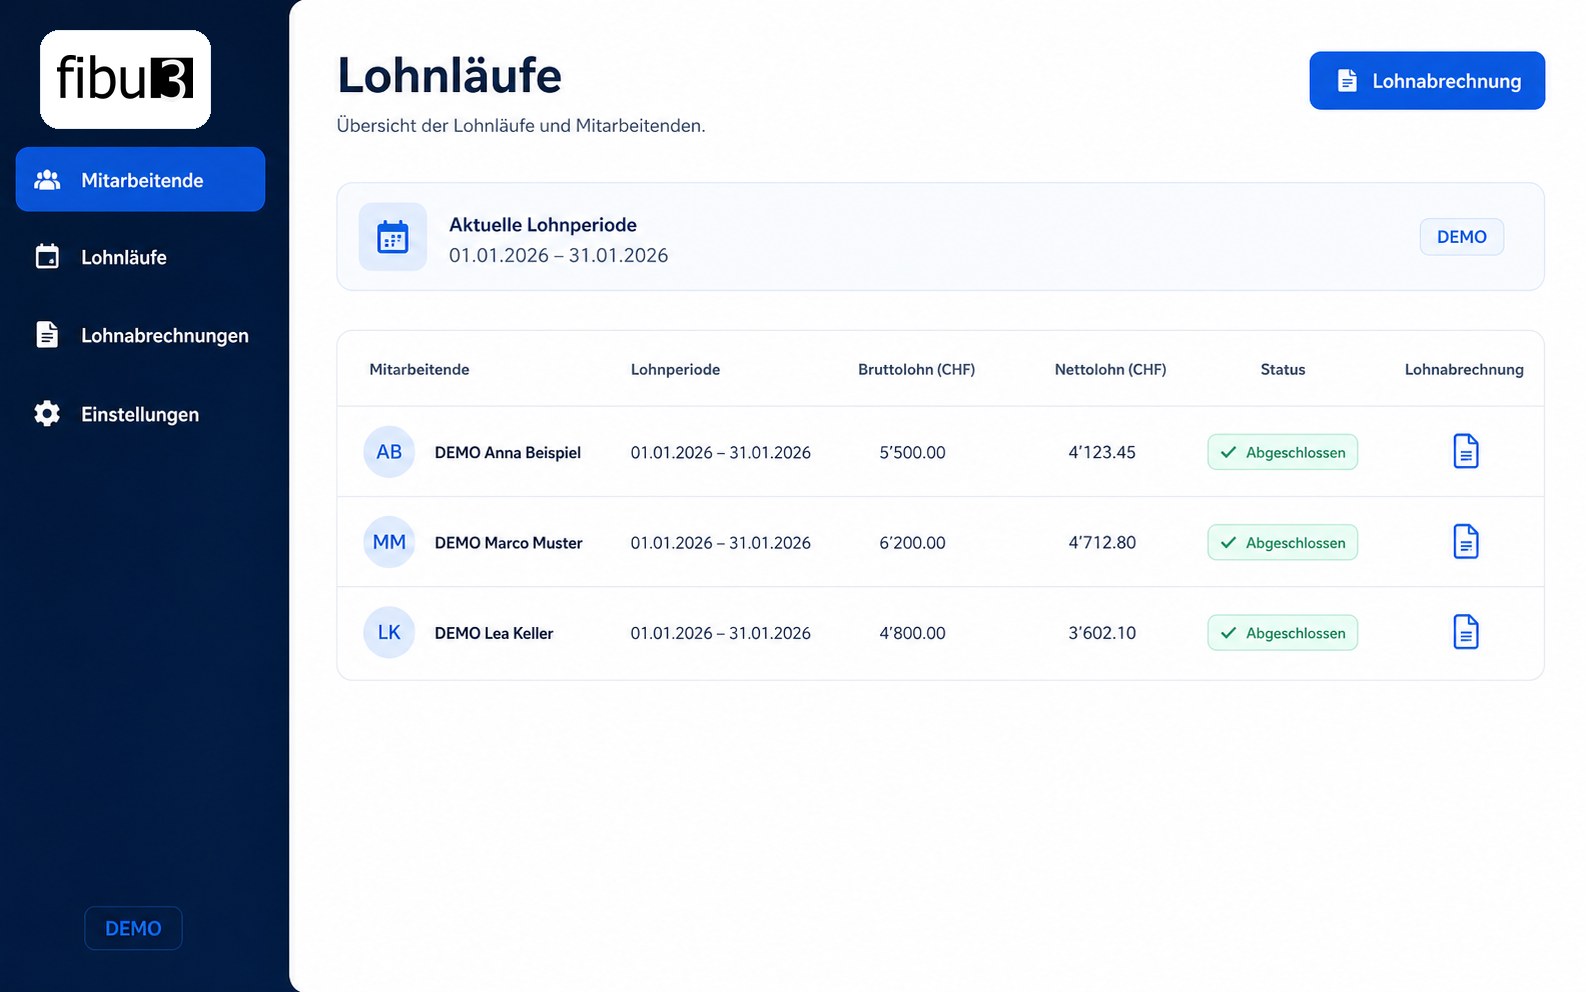Click the Lohnperiode column header

[675, 369]
